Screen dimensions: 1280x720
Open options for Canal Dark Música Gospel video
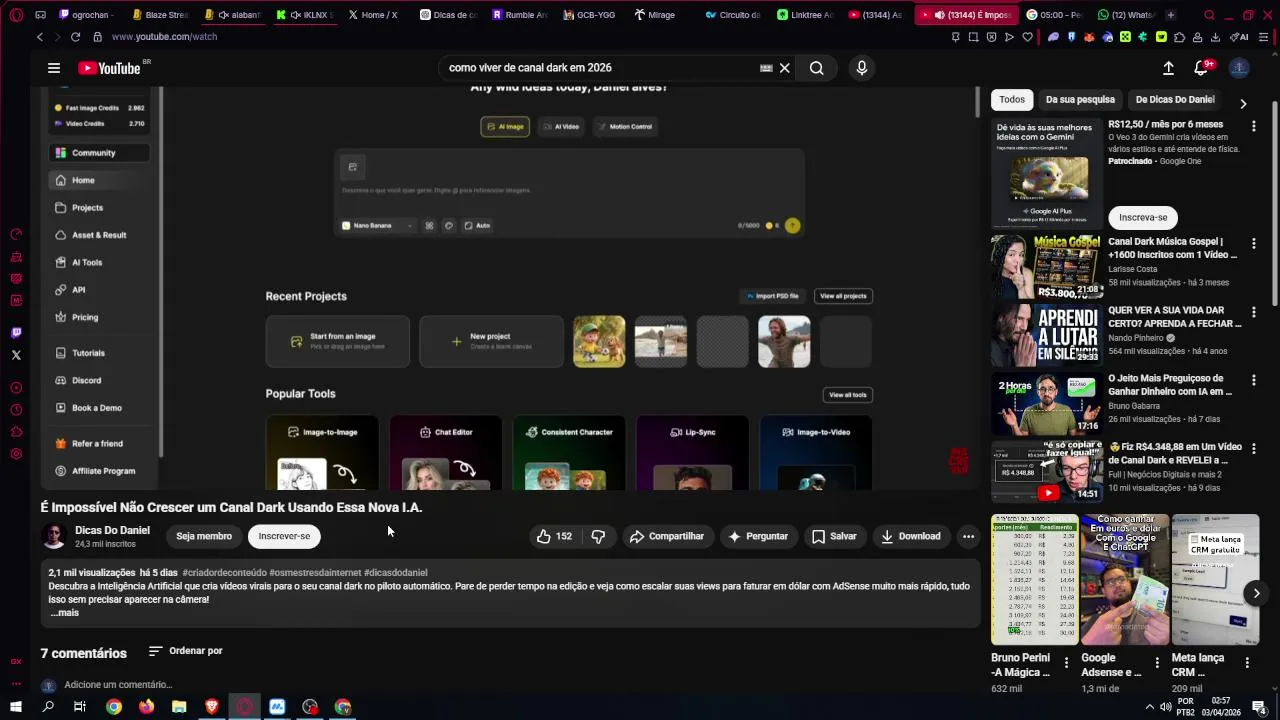tap(1253, 243)
